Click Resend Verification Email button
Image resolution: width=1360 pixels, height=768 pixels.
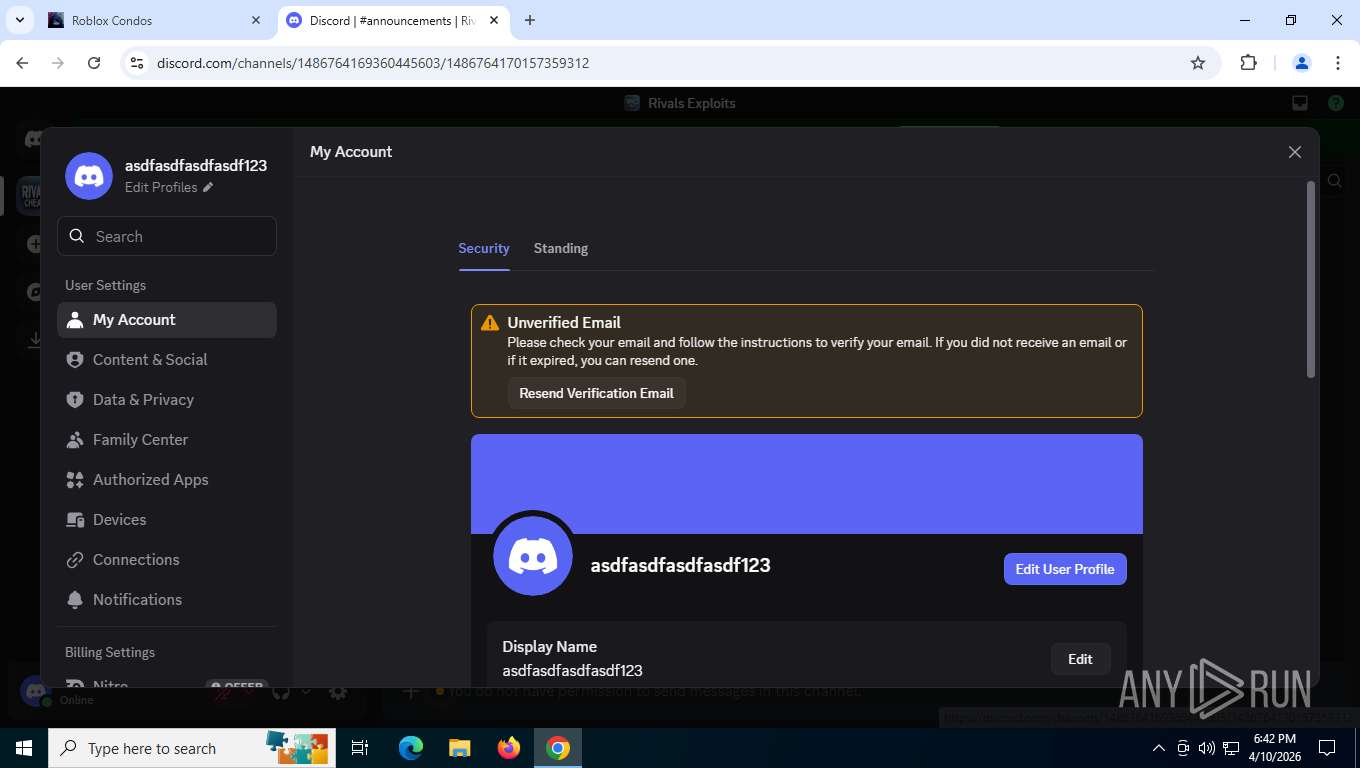(x=596, y=393)
